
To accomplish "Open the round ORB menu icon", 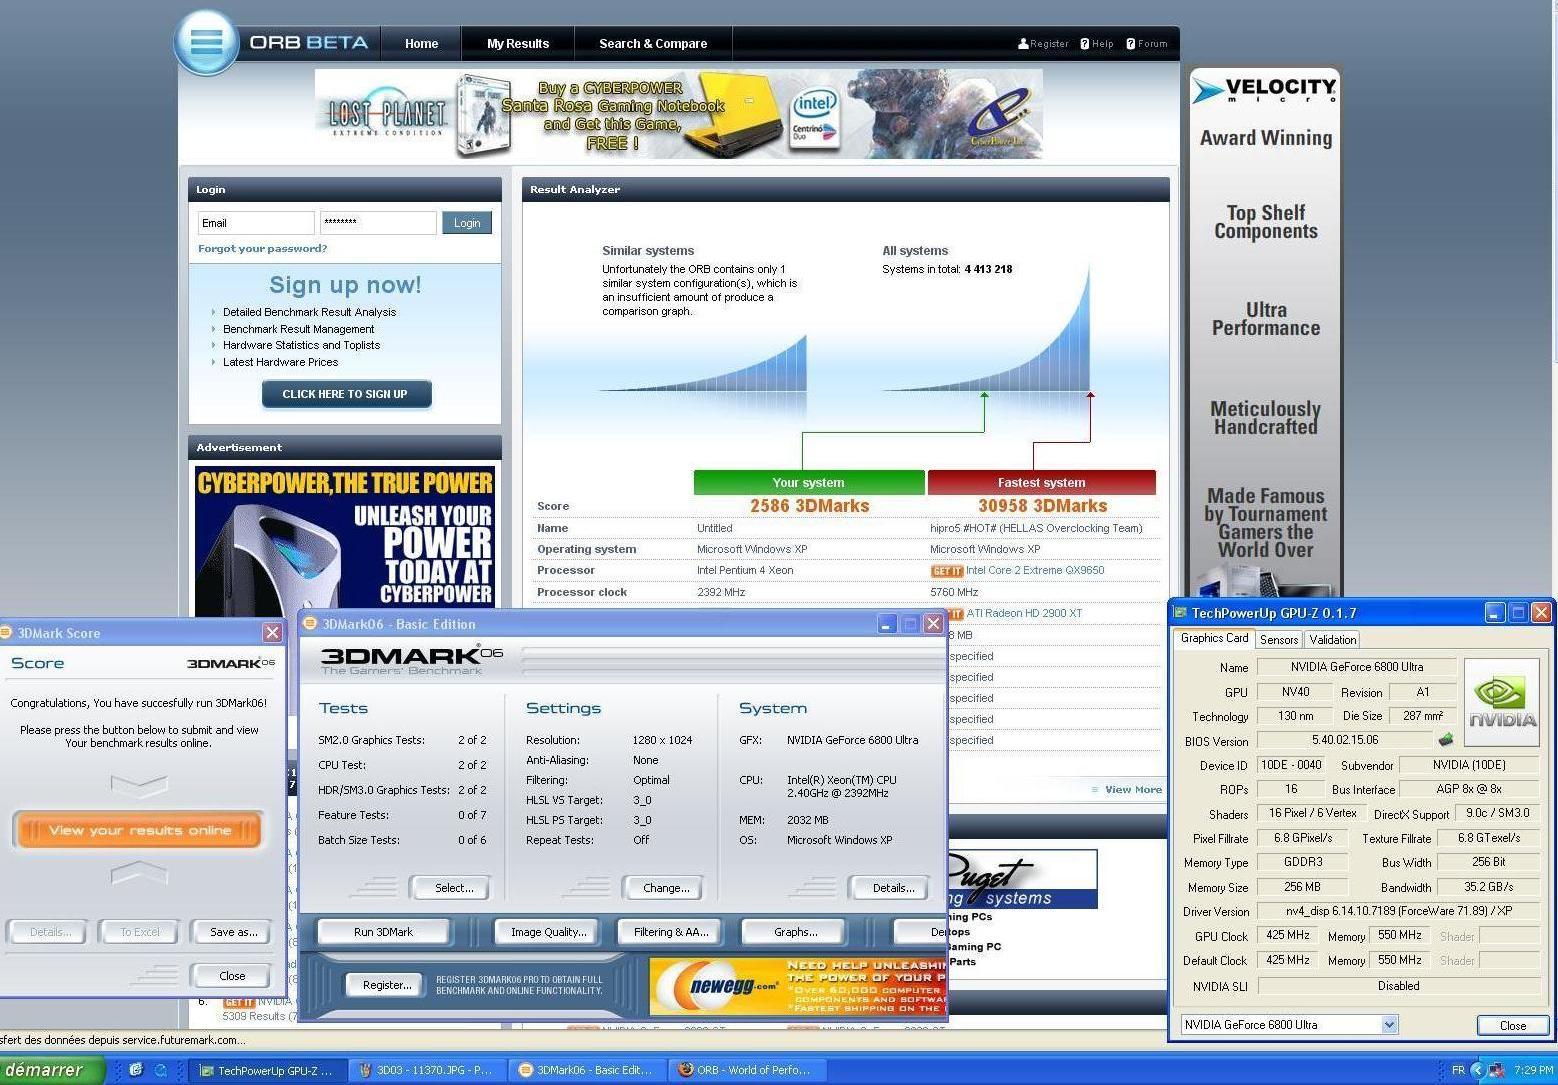I will point(206,43).
